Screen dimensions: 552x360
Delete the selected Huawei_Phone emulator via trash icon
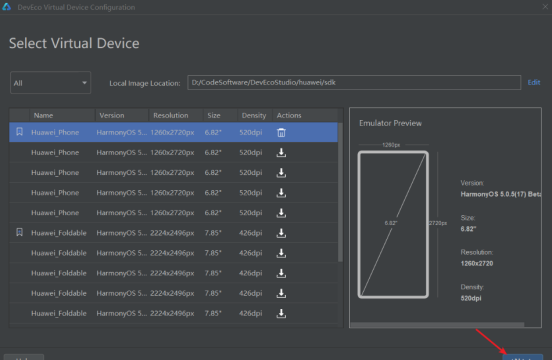(281, 133)
